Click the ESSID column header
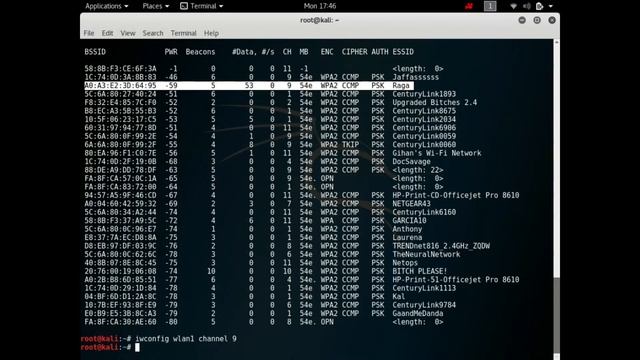The width and height of the screenshot is (640, 360). [403, 52]
